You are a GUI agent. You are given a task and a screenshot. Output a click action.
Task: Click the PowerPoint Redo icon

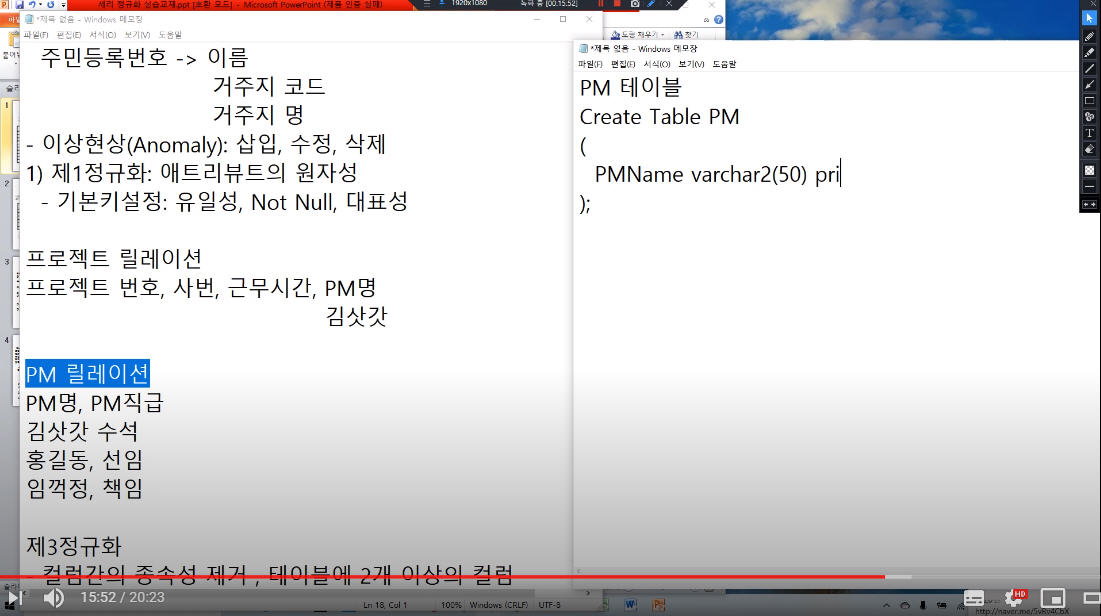(x=51, y=4)
